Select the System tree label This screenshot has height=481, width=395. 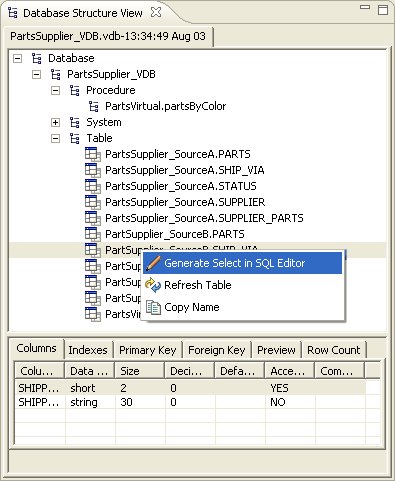click(104, 122)
